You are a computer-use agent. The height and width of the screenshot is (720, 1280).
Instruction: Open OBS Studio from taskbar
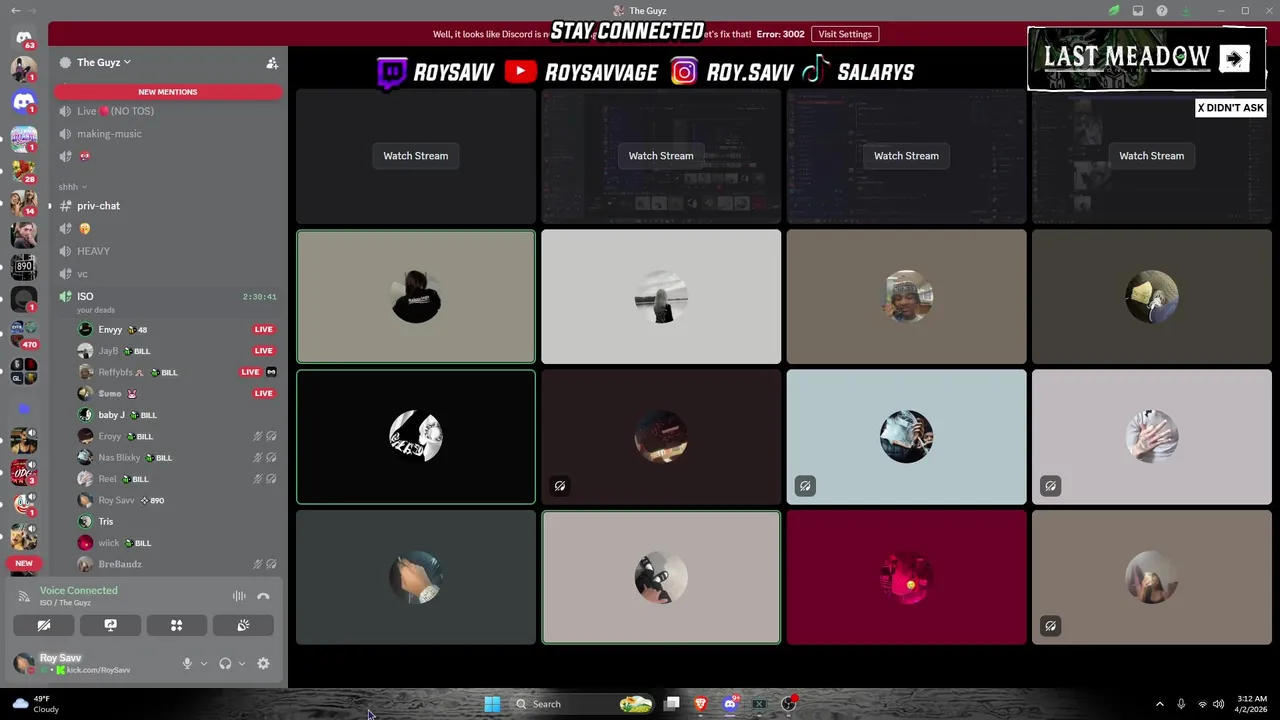[x=789, y=704]
